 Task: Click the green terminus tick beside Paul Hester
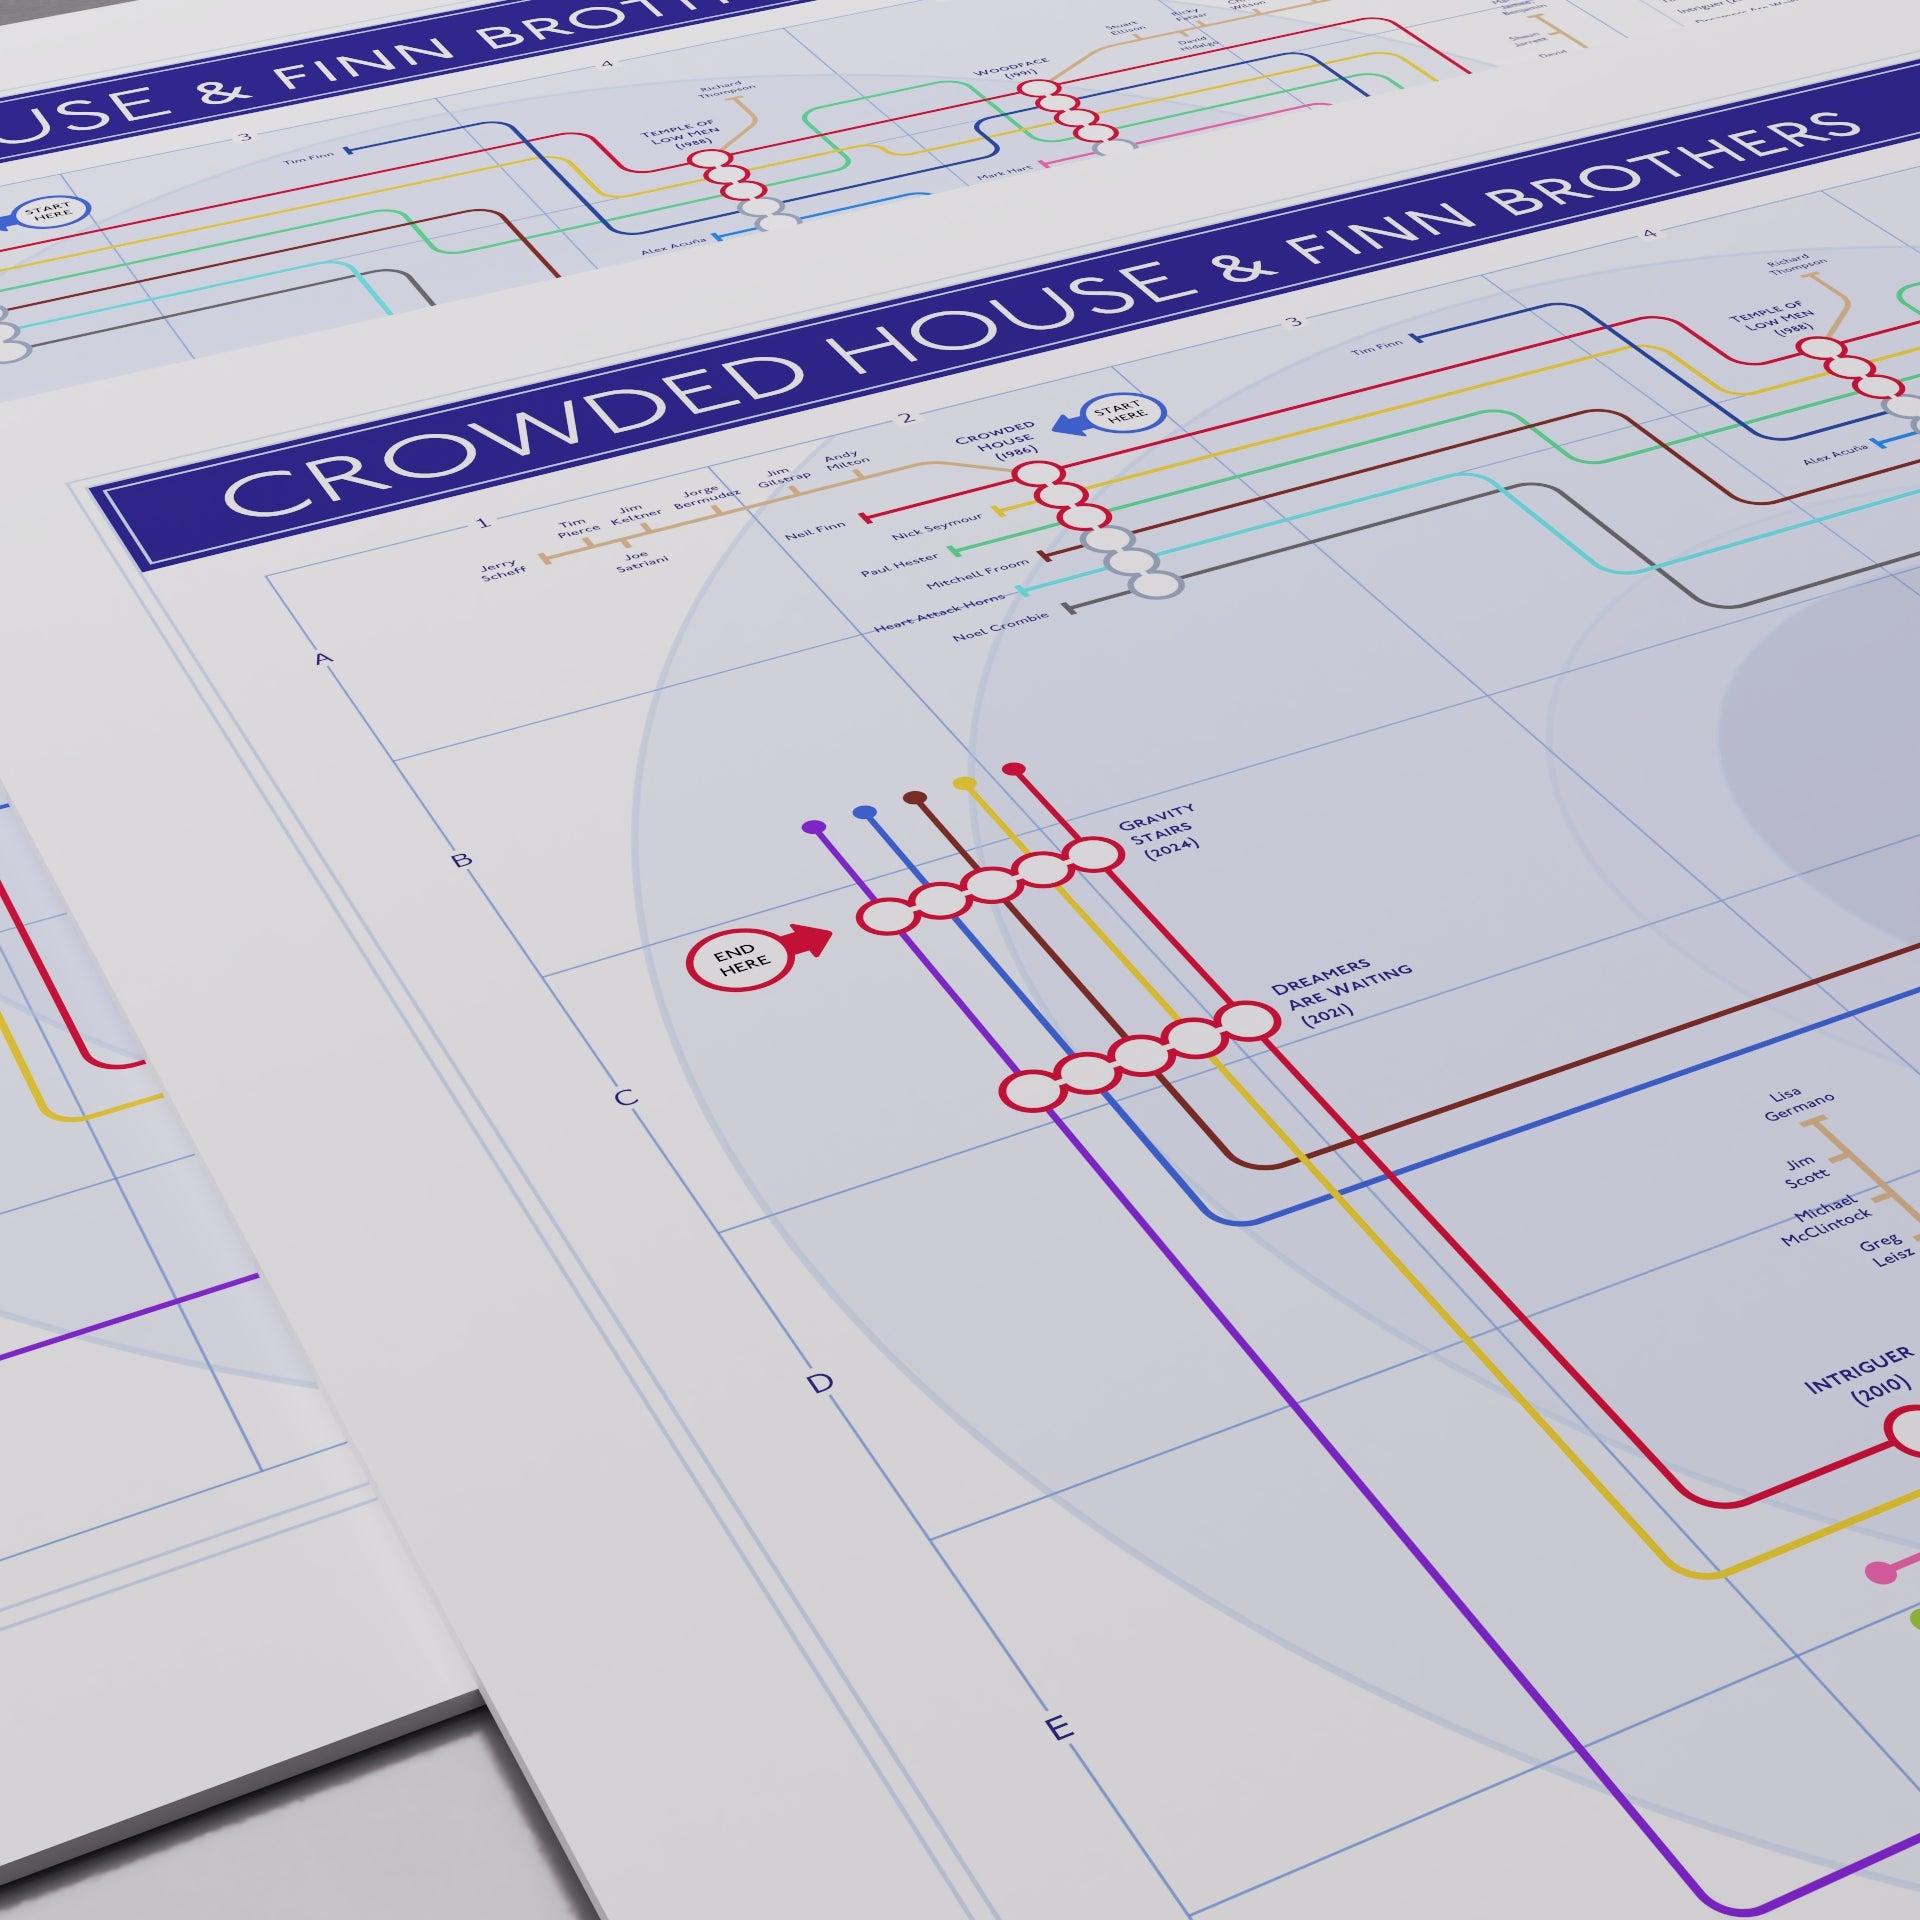[953, 550]
